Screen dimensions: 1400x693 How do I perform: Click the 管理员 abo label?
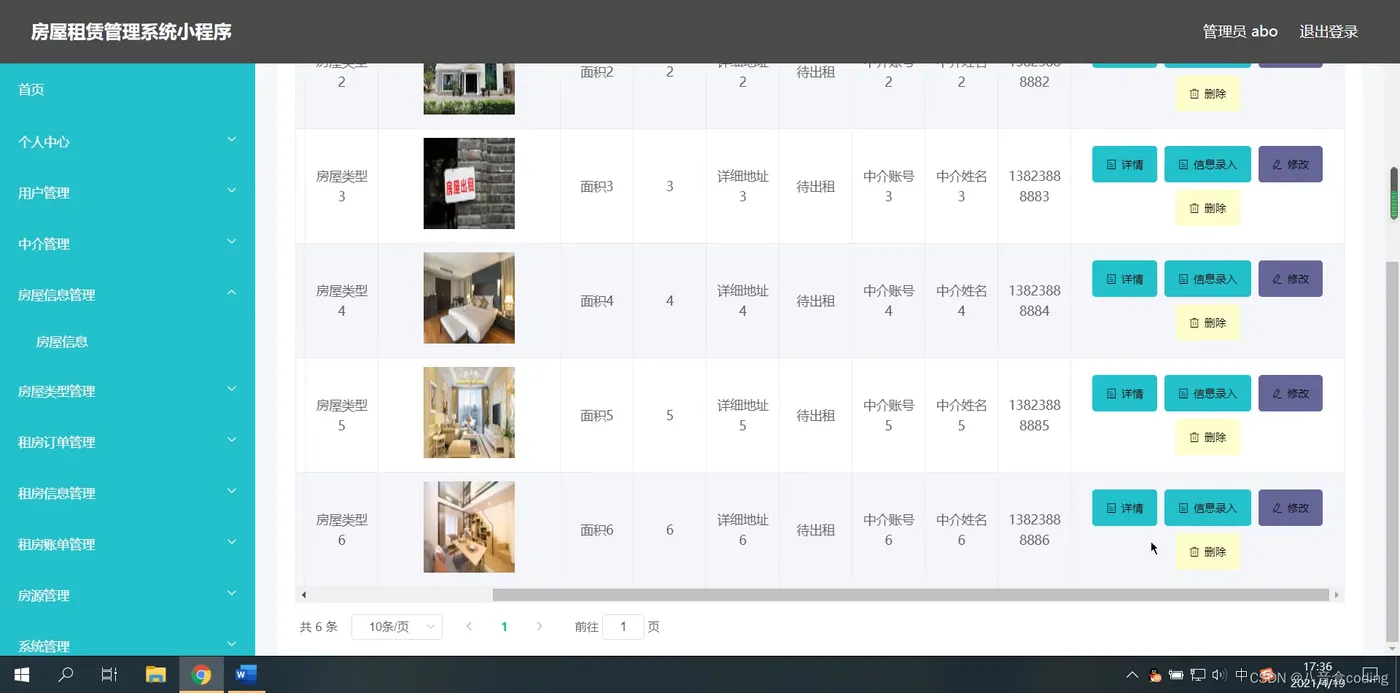click(1240, 31)
